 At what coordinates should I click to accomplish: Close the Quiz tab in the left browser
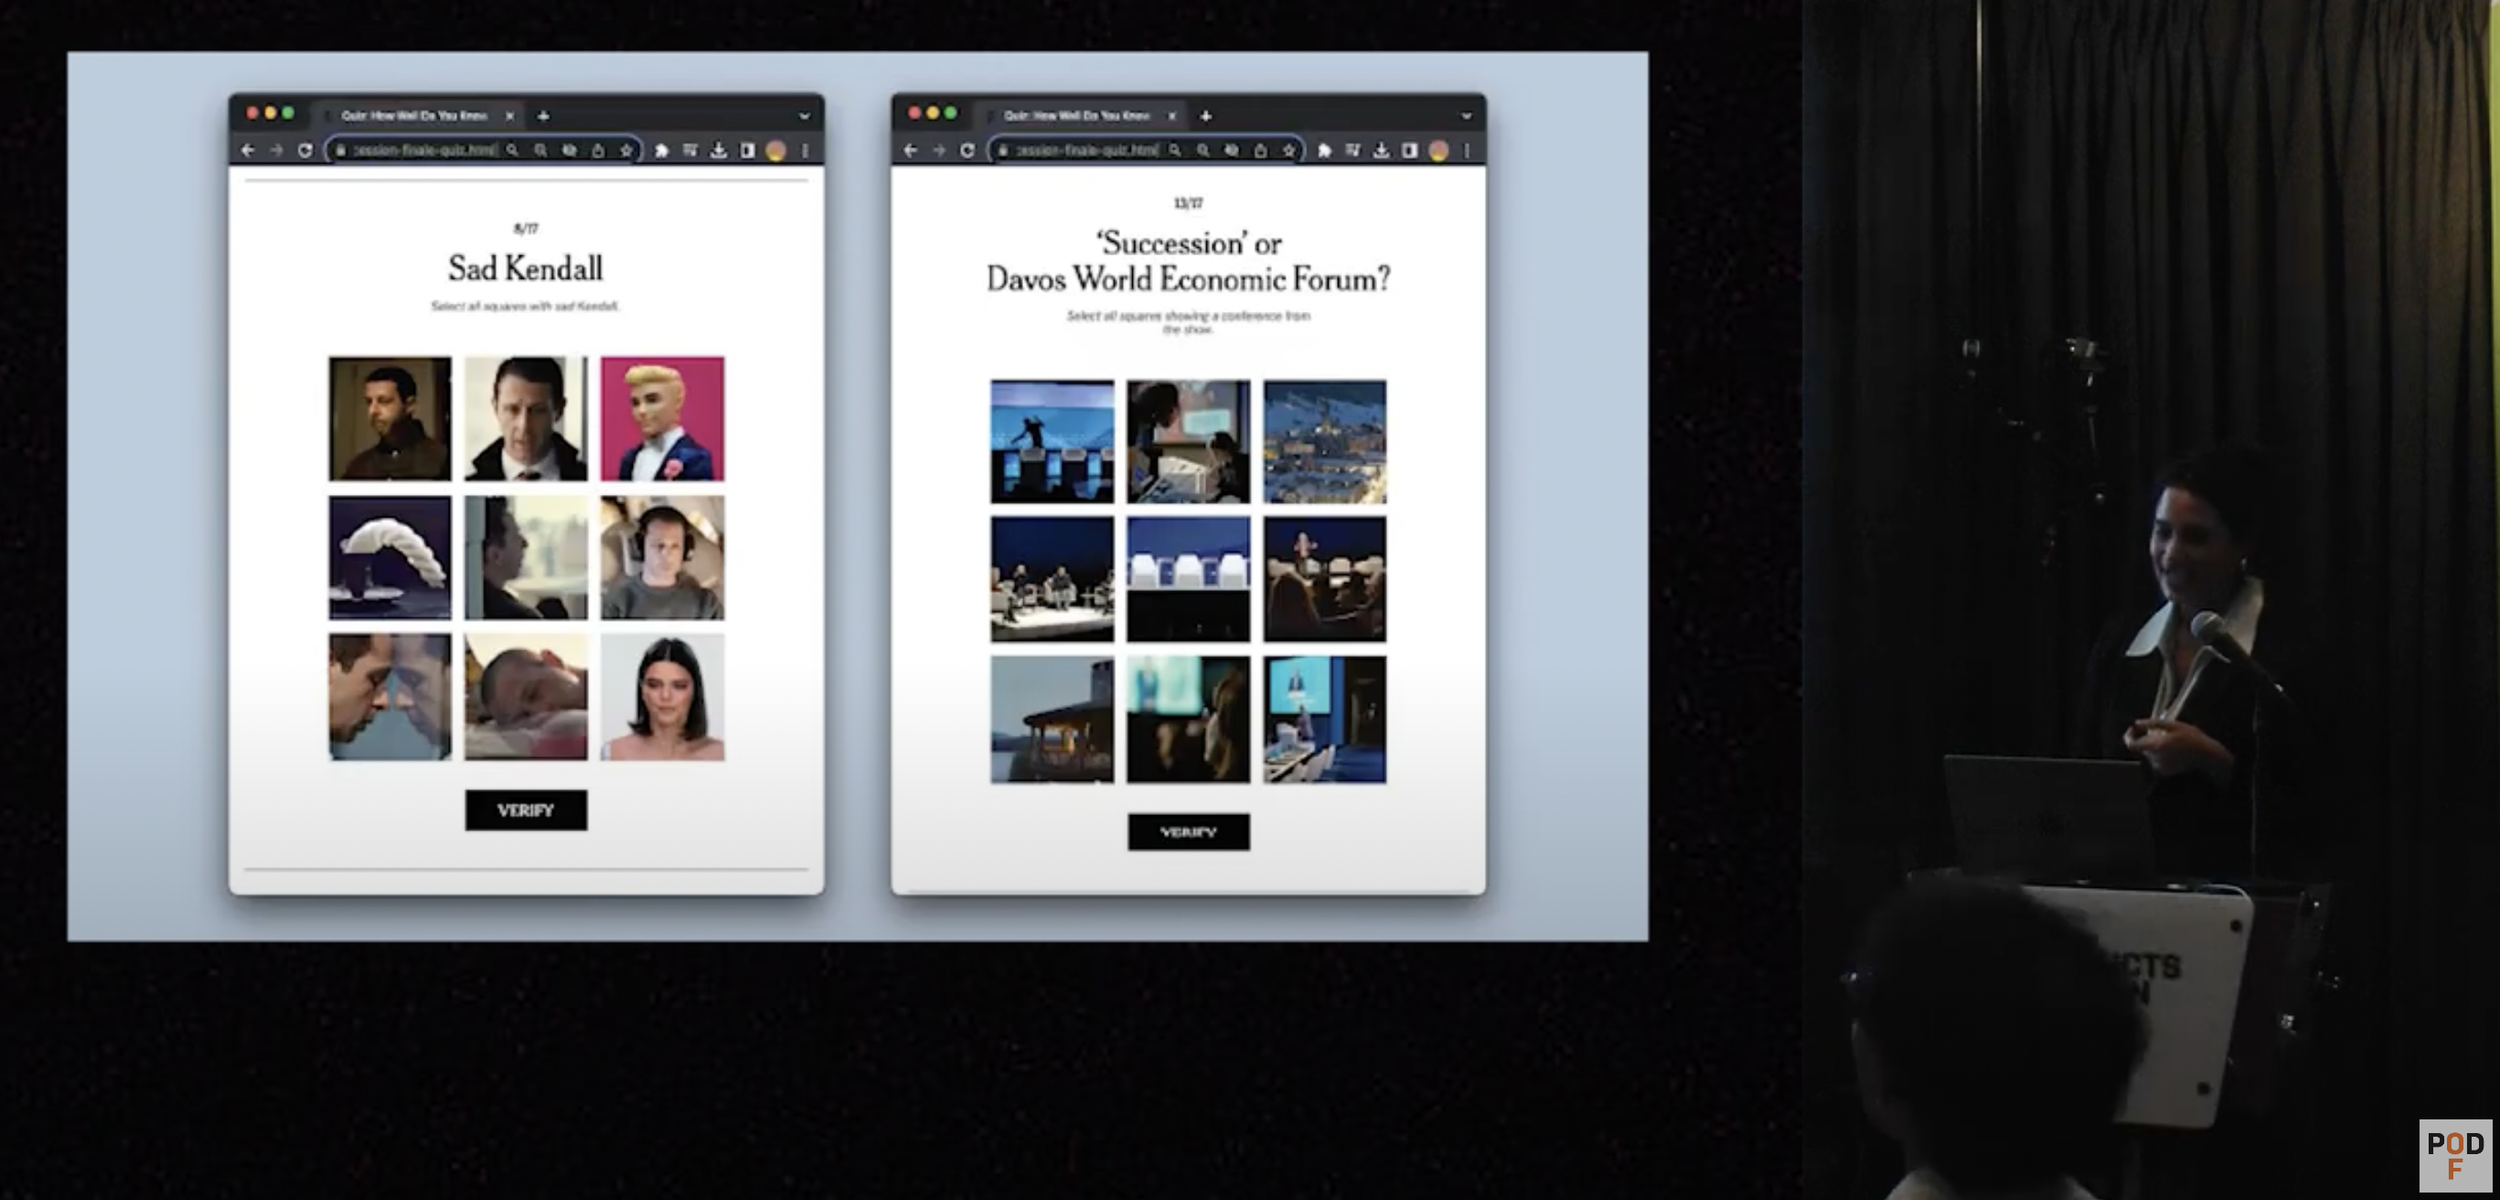point(510,116)
